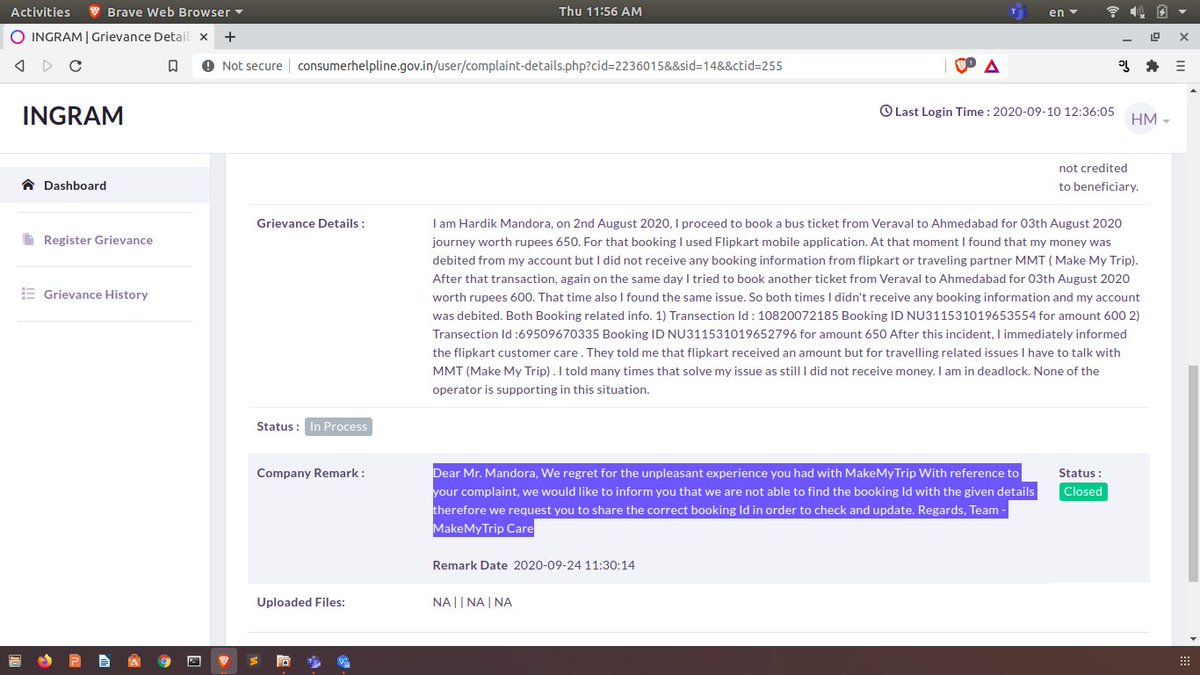
Task: Go forward with the forward arrow
Action: tap(47, 66)
